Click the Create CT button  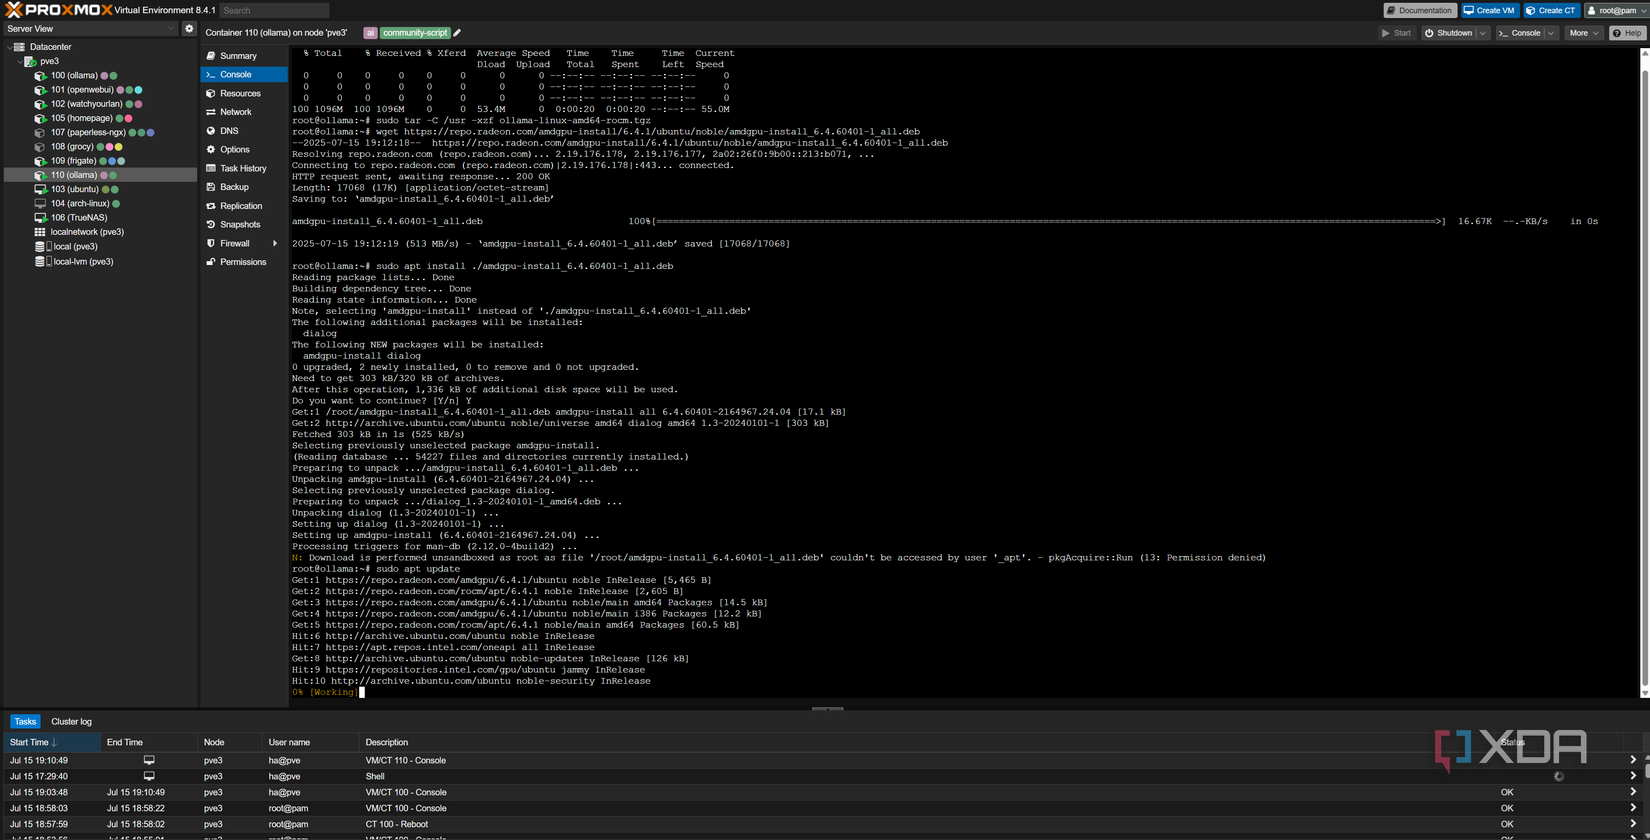pos(1551,10)
